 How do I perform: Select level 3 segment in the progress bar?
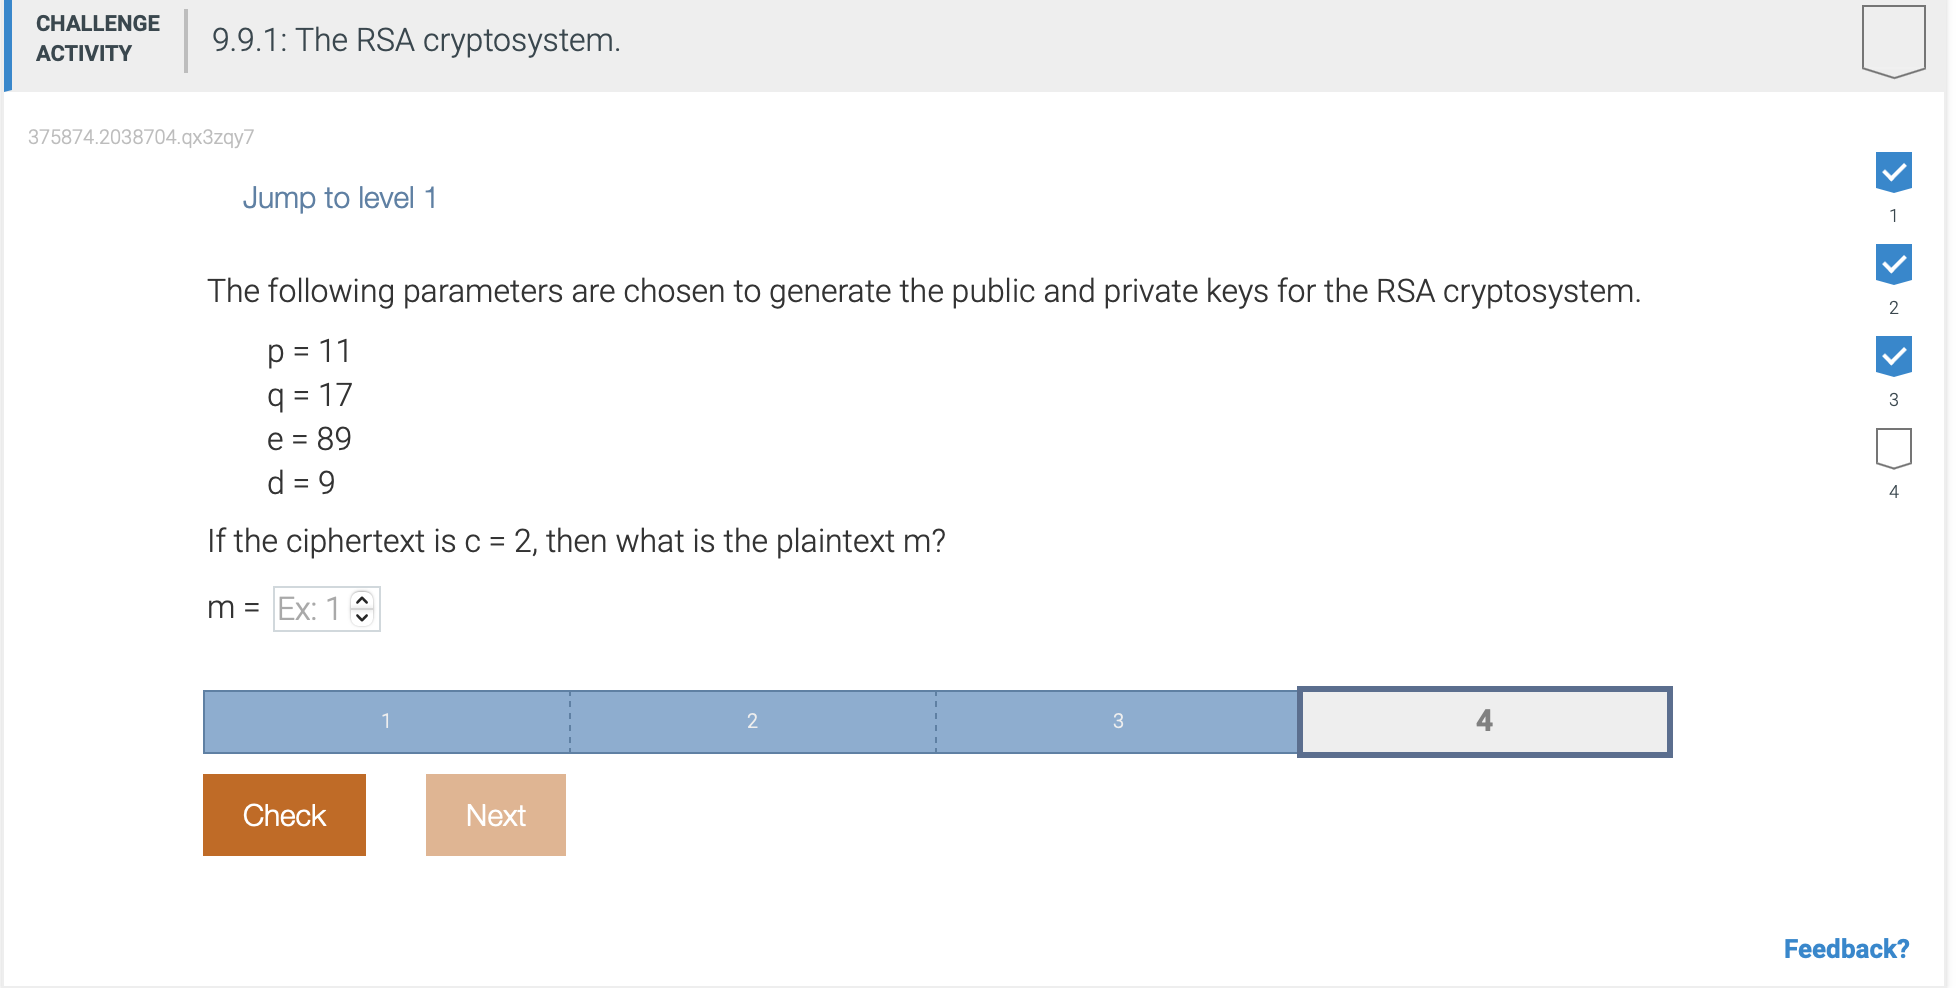point(1117,721)
